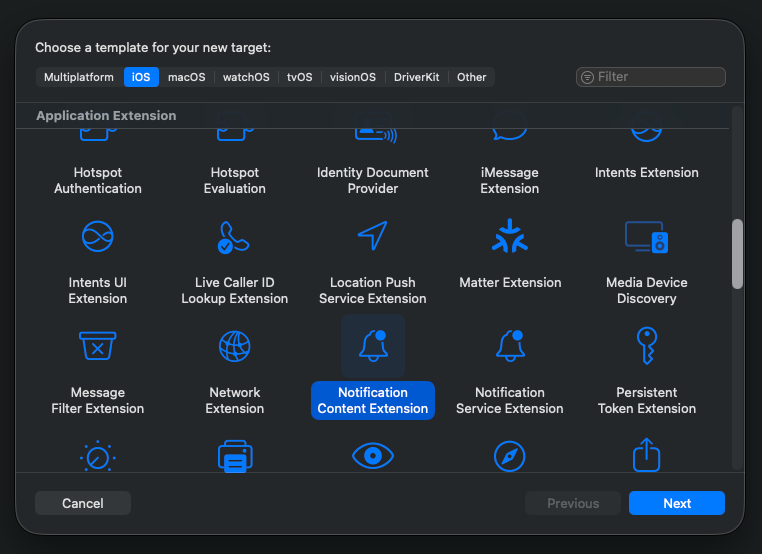Image resolution: width=762 pixels, height=554 pixels.
Task: Click the Notification Content Extension label
Action: pos(373,400)
